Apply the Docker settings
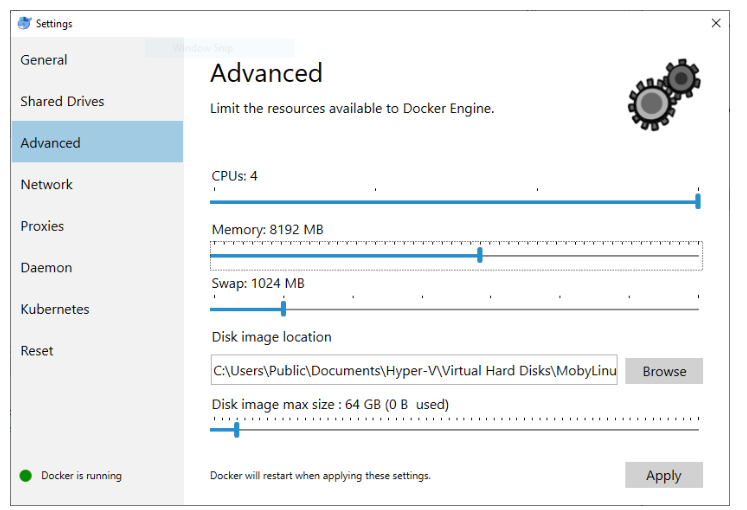 [664, 475]
